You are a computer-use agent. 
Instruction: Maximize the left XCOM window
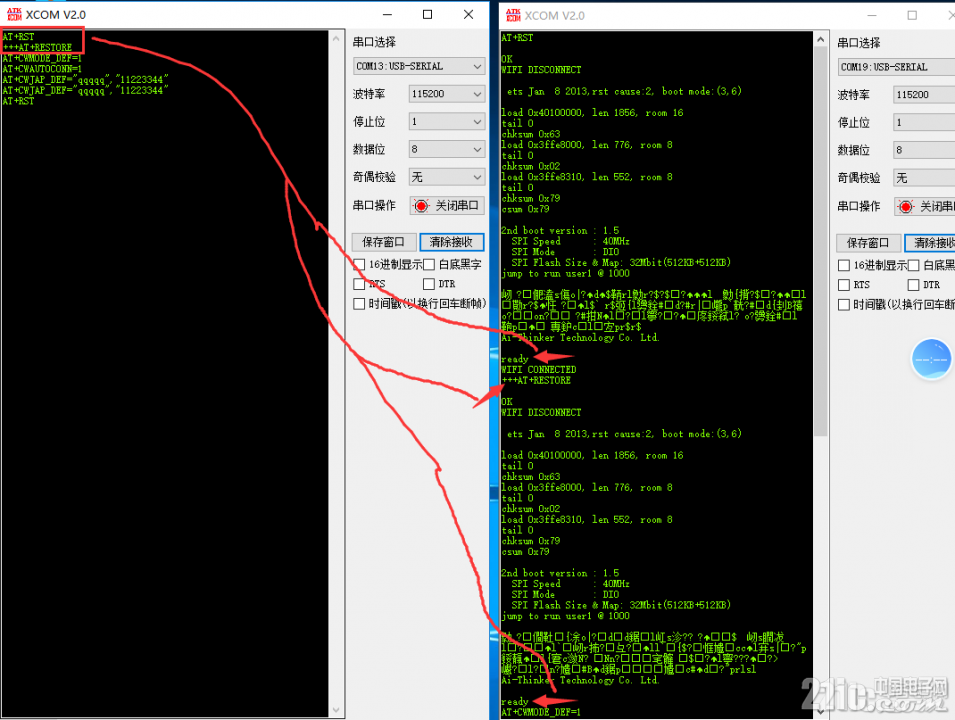pos(428,15)
